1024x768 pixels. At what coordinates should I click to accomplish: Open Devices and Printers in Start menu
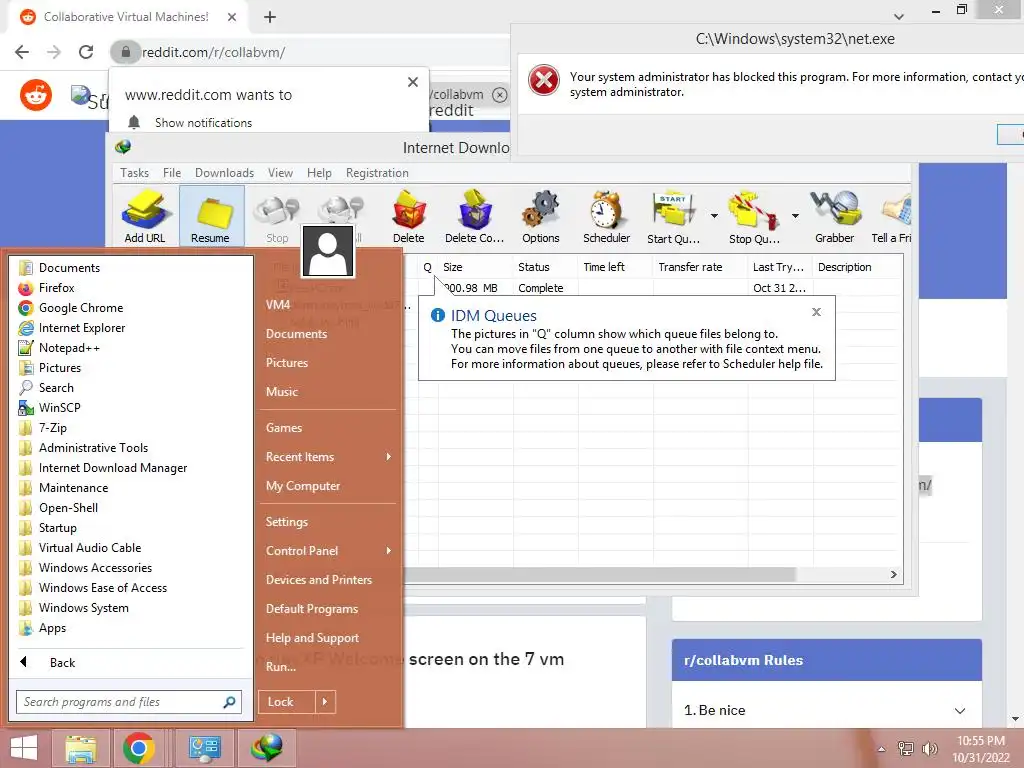click(319, 579)
